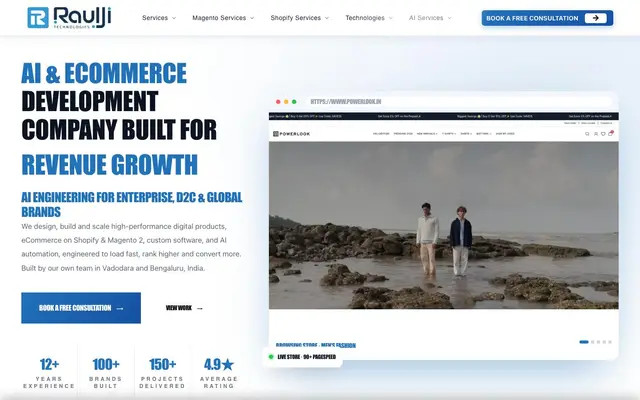Open the Services menu
The height and width of the screenshot is (400, 640).
pyautogui.click(x=159, y=18)
